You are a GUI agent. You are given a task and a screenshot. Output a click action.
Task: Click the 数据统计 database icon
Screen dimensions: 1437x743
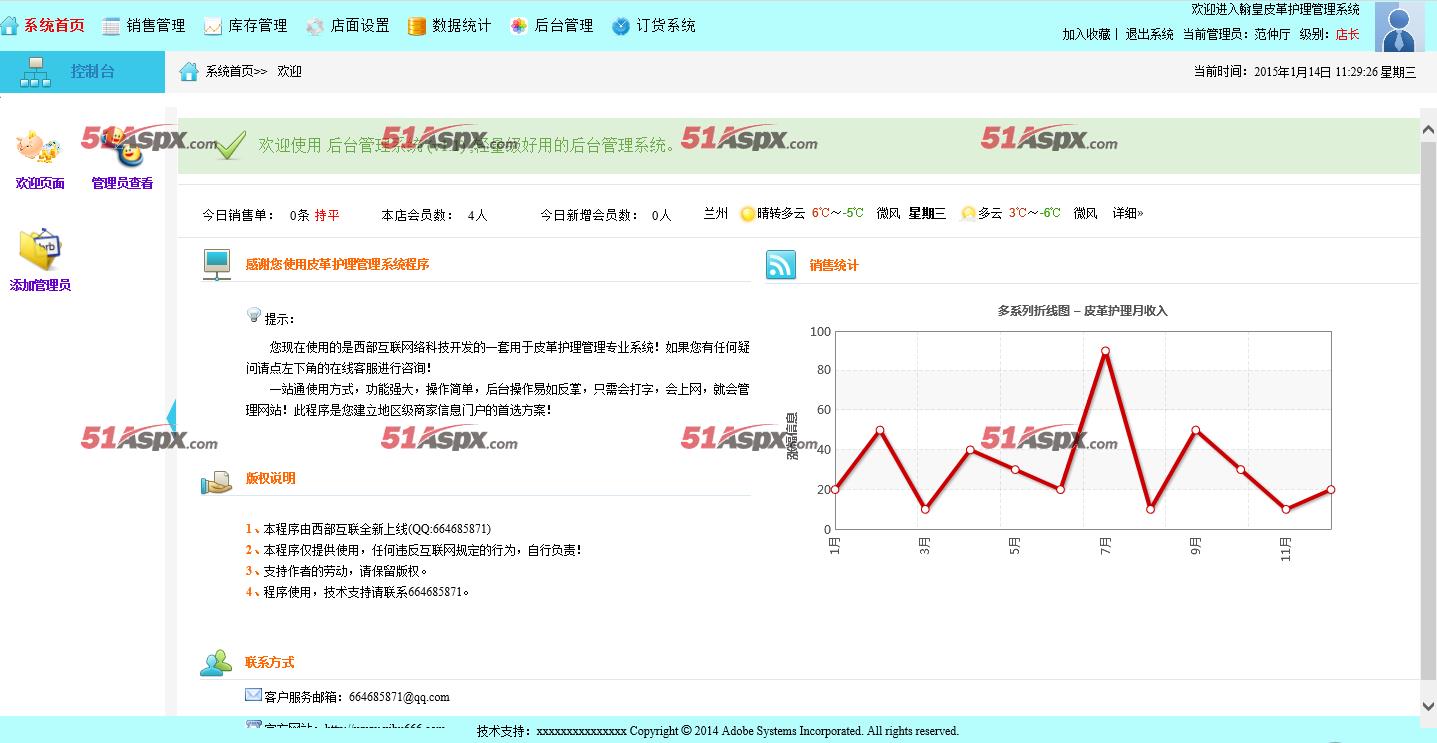(x=417, y=26)
